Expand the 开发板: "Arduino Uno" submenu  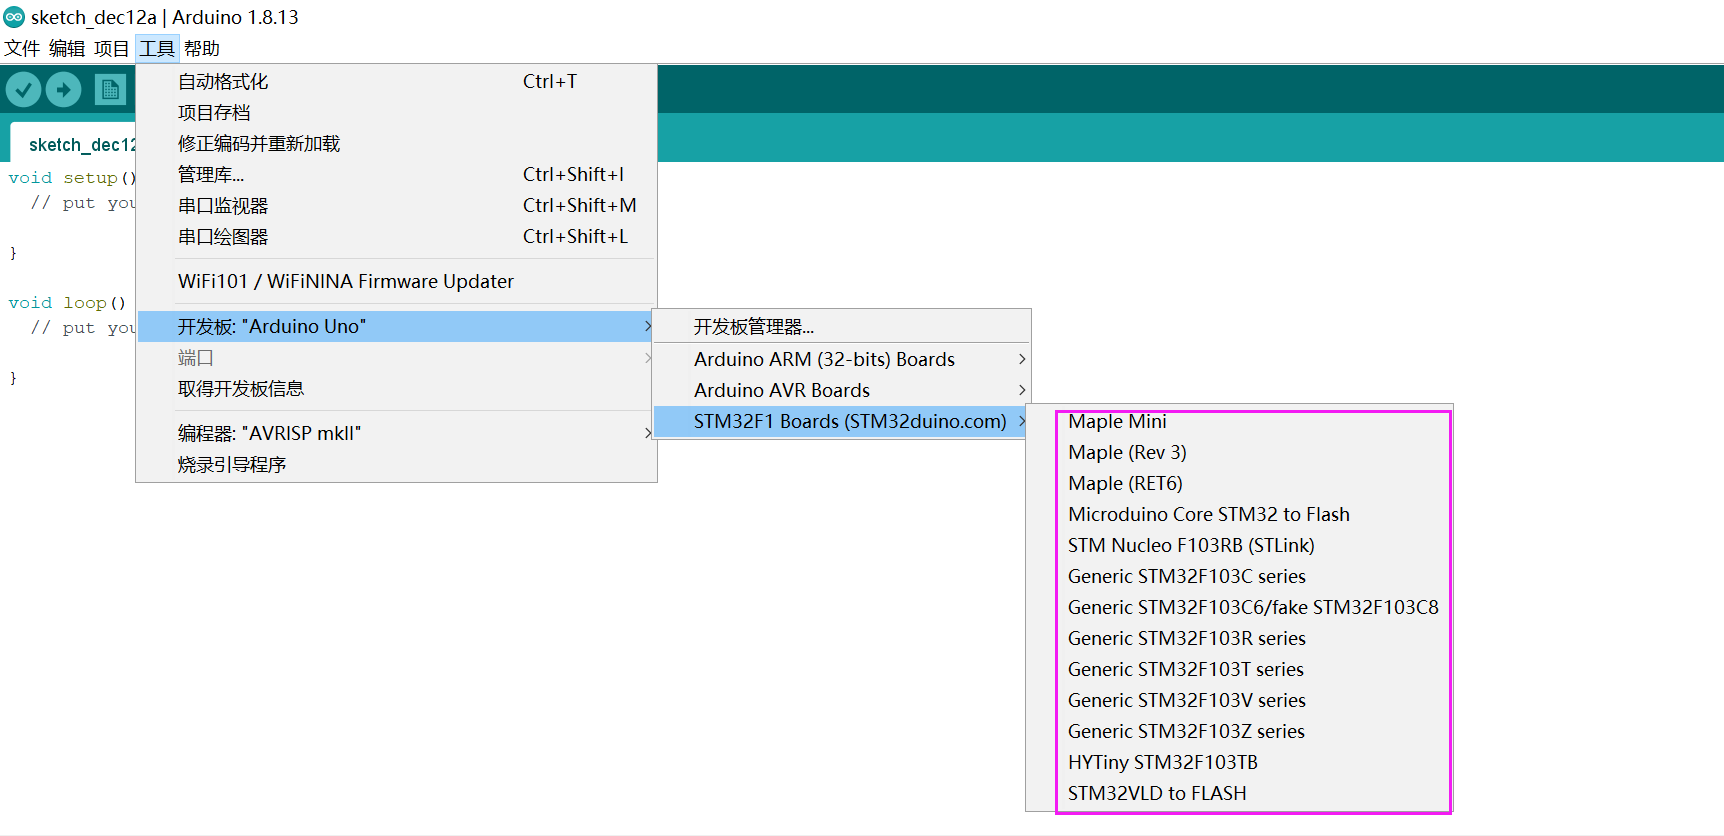(x=396, y=326)
